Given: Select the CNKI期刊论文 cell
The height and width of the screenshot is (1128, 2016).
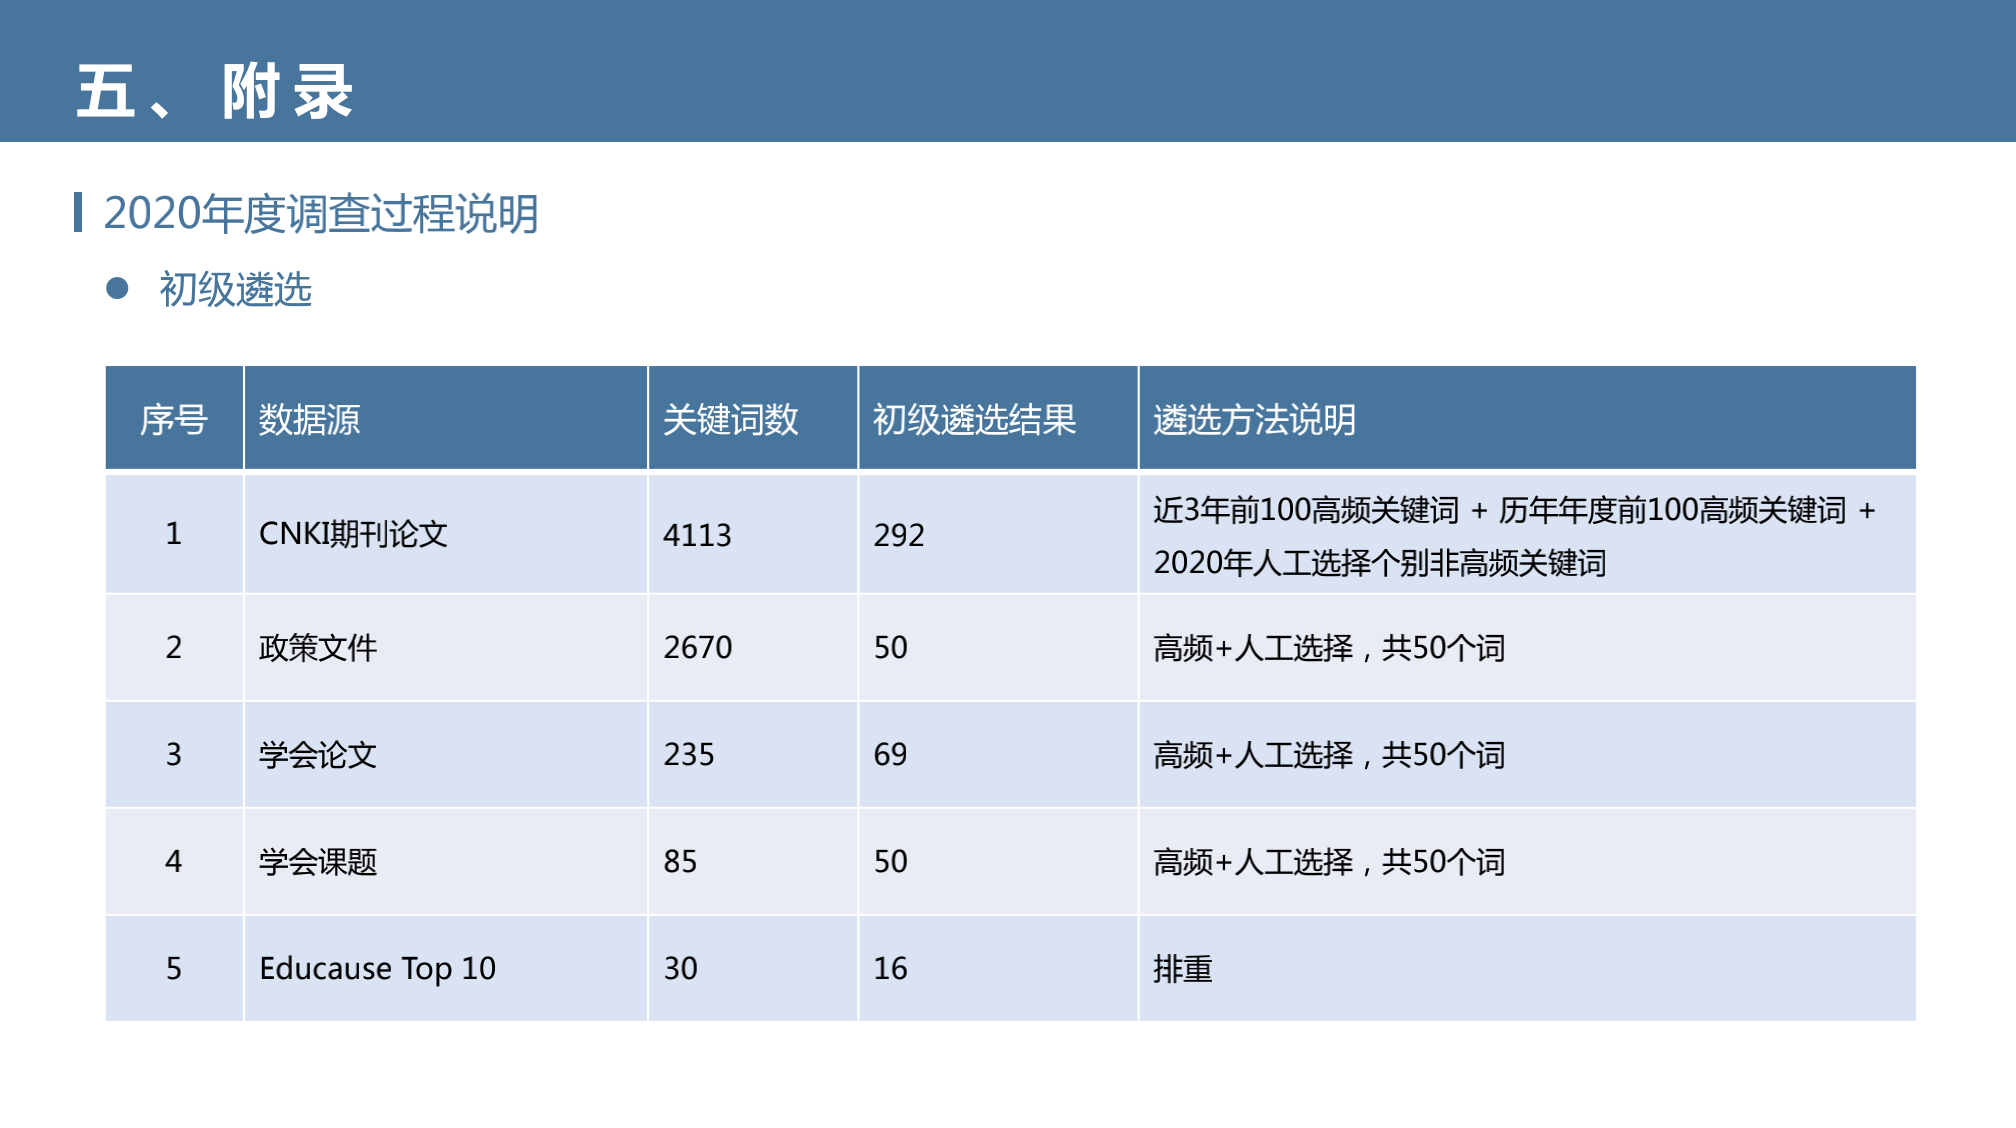Looking at the screenshot, I should tap(353, 534).
